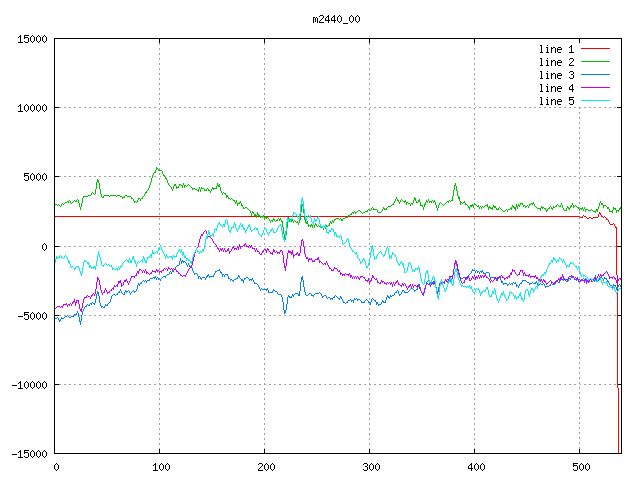Click the 10000 y-axis tick label
The image size is (640, 480).
click(32, 108)
